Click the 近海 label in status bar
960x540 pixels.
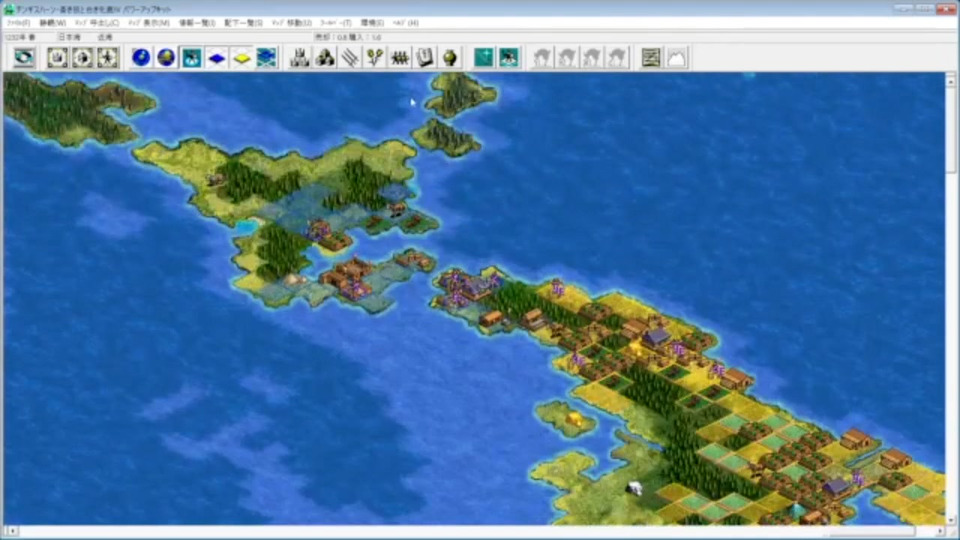coord(105,37)
